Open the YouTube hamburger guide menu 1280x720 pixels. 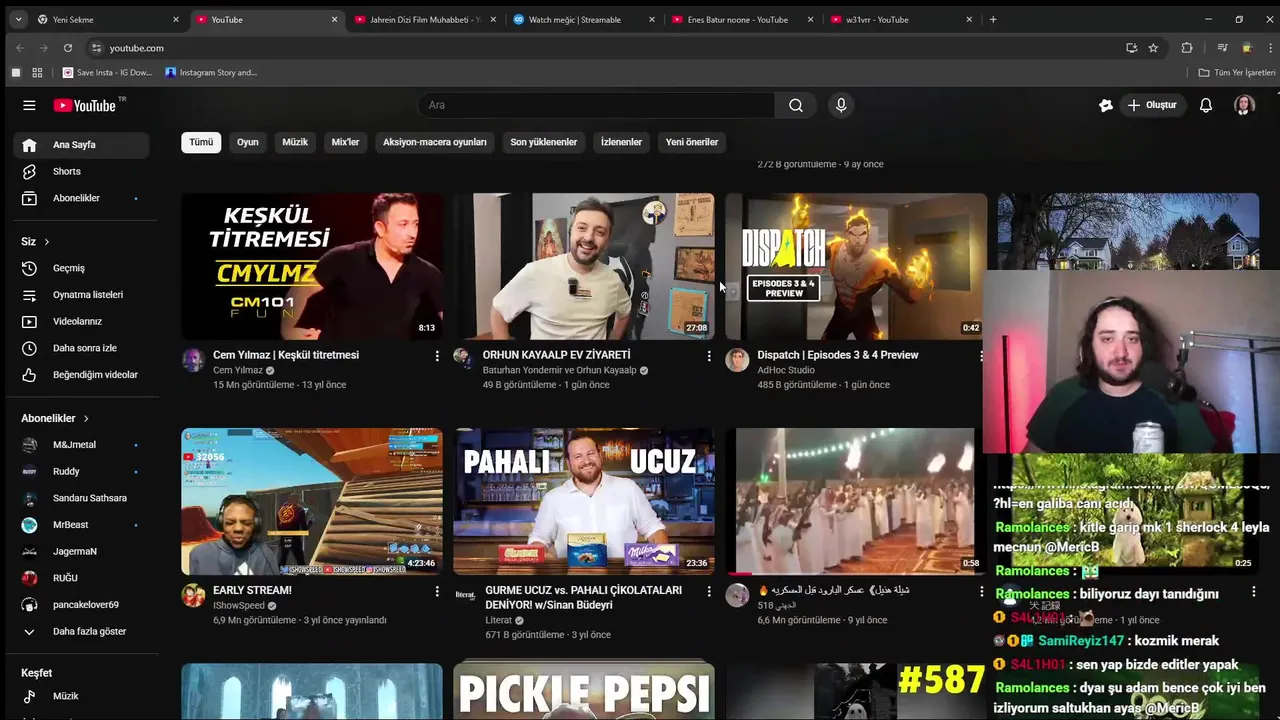click(x=29, y=105)
